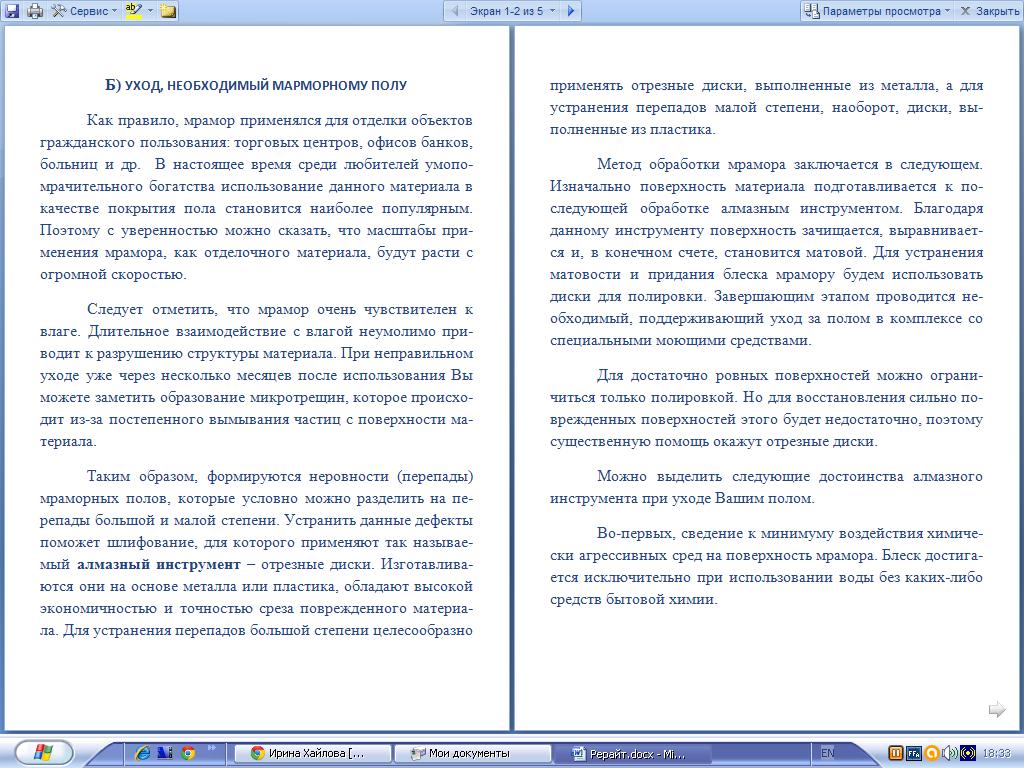Click the orange round tray icon
The width and height of the screenshot is (1024, 768).
click(932, 753)
